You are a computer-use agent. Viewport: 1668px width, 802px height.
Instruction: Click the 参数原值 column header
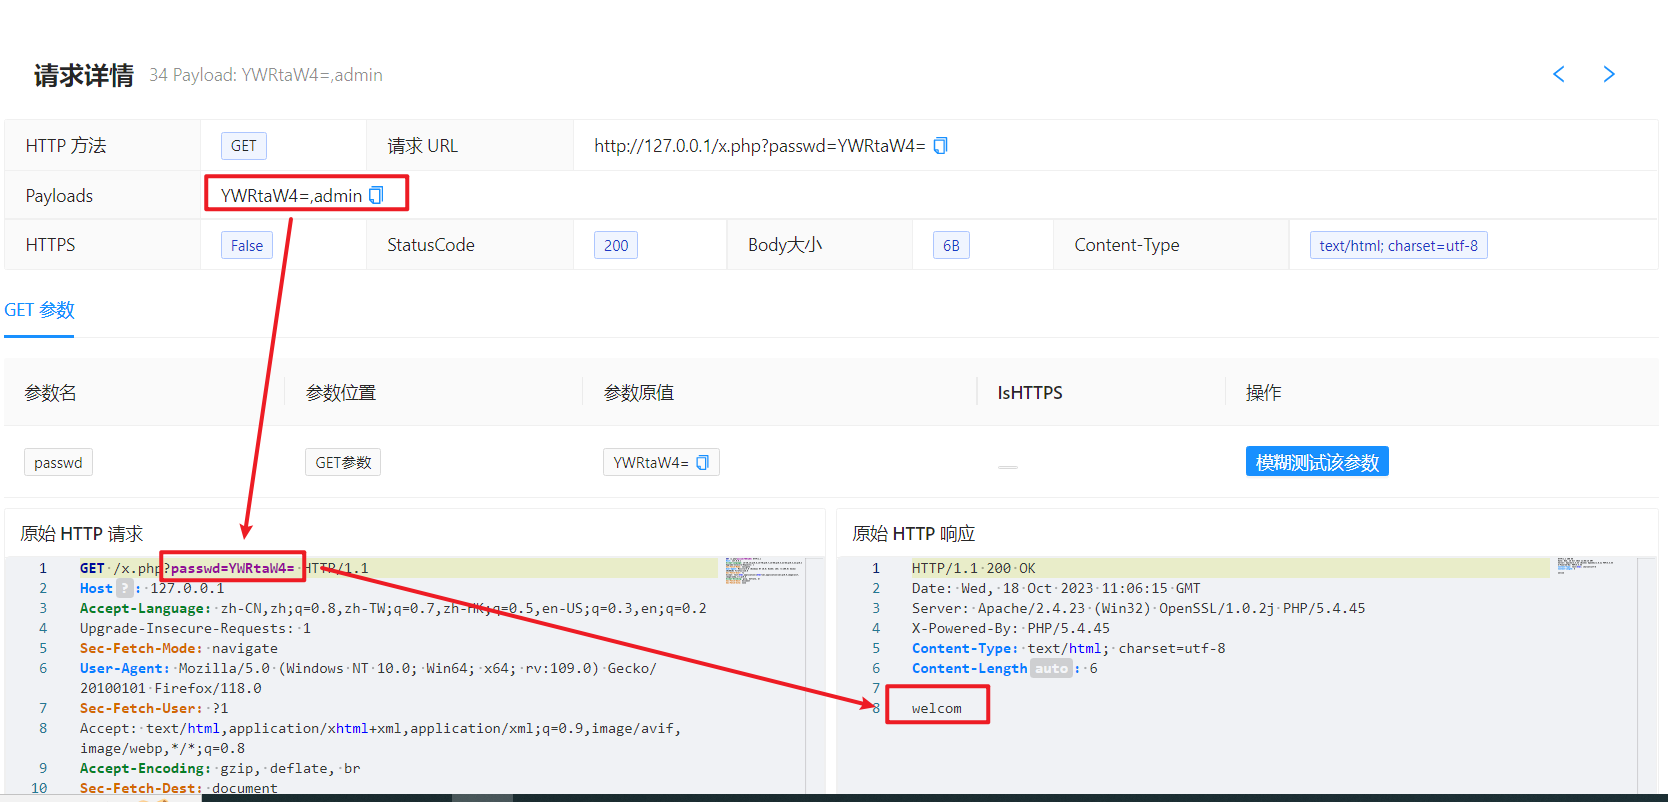639,393
